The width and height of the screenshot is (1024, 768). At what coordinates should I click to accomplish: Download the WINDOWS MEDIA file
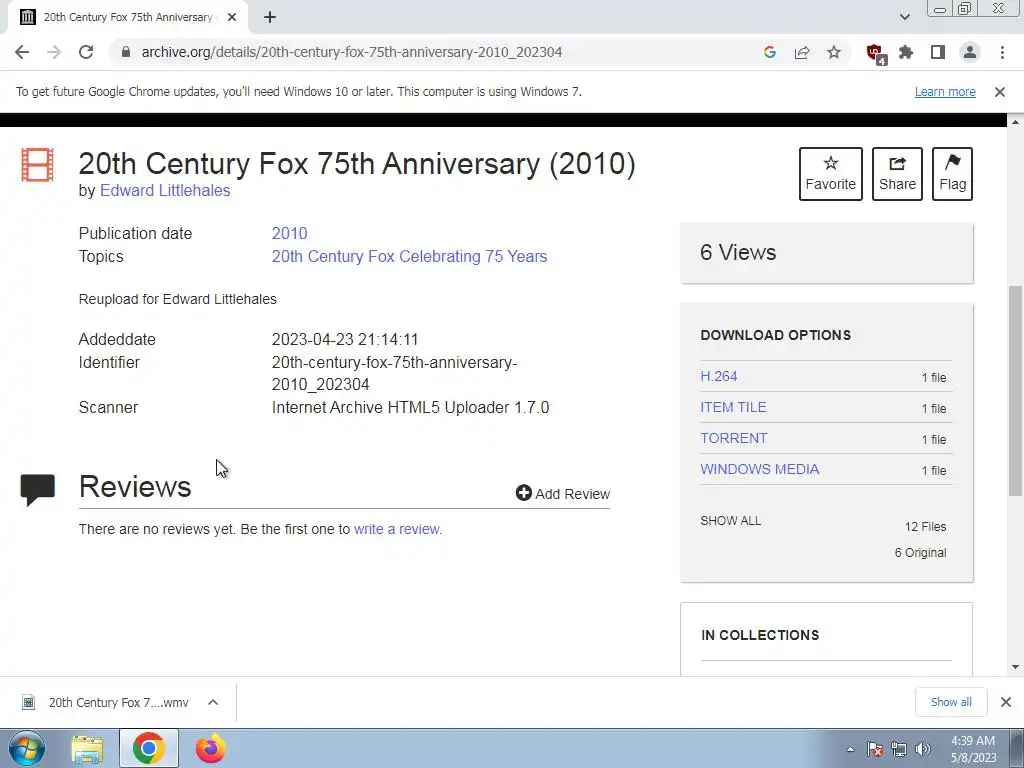(760, 470)
